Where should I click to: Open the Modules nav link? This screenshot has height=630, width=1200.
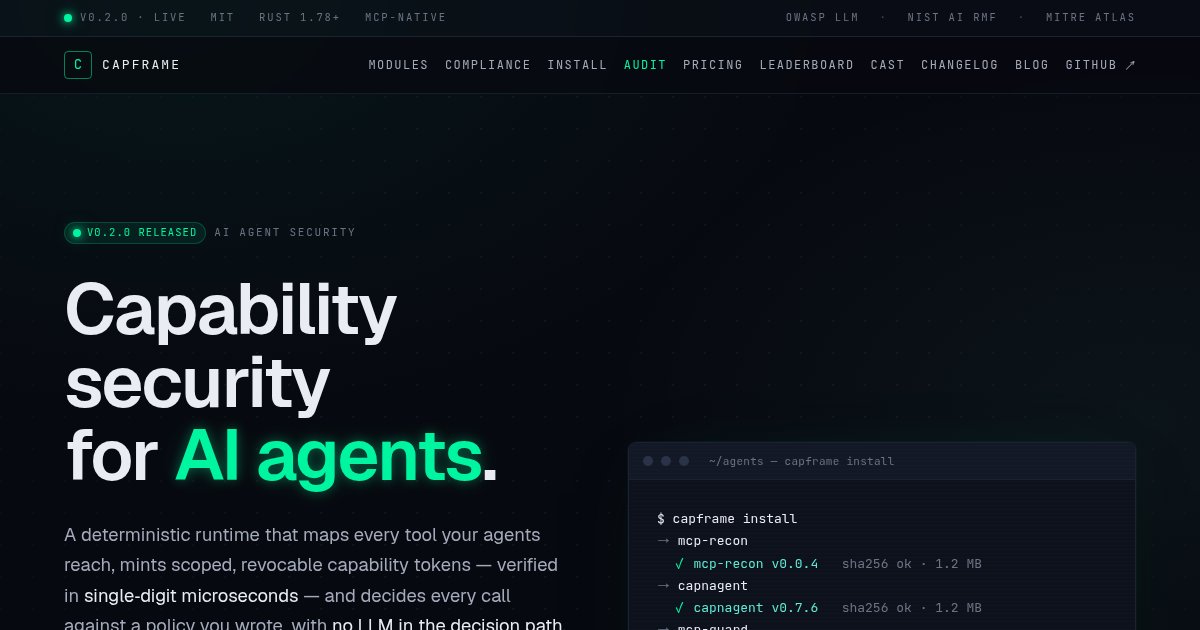point(398,65)
